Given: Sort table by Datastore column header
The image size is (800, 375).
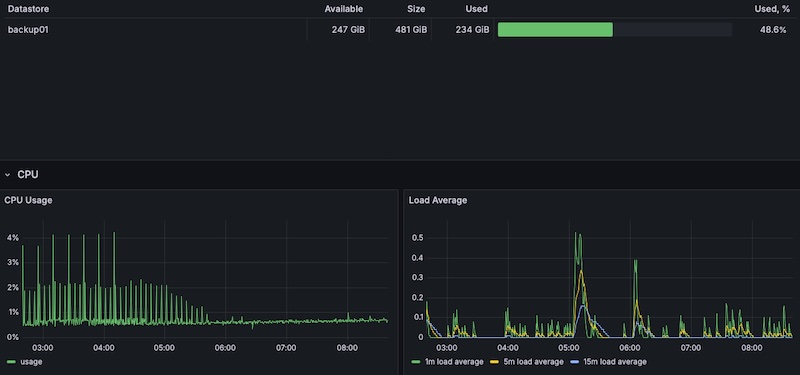Looking at the screenshot, I should pos(29,9).
